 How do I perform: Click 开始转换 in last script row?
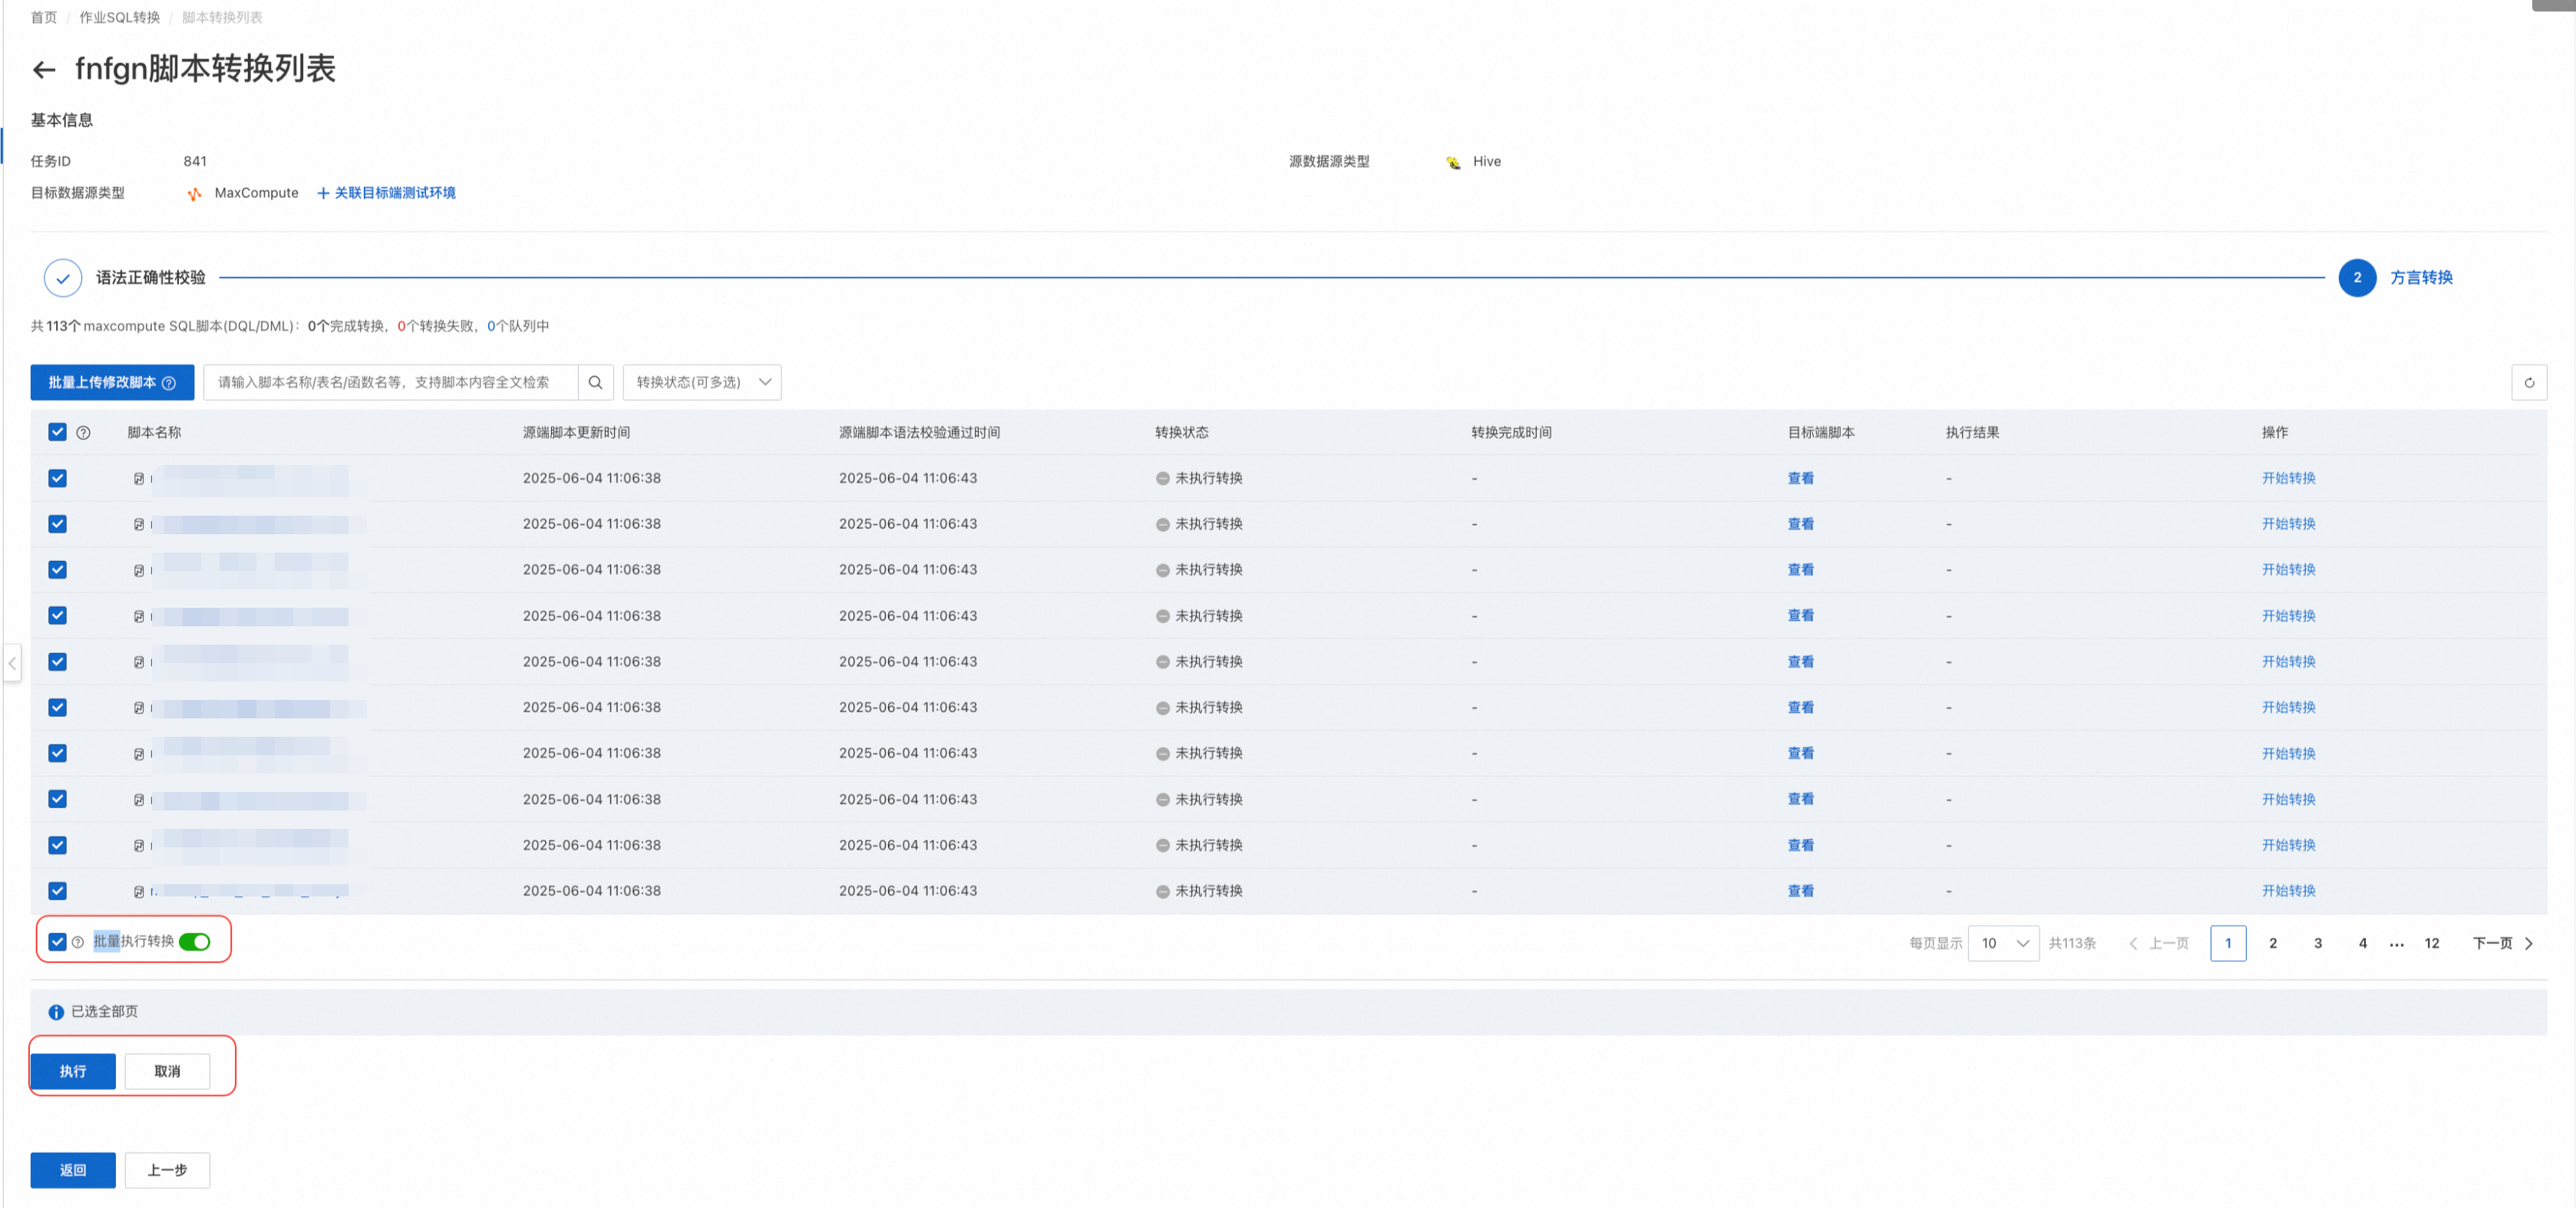click(2289, 891)
